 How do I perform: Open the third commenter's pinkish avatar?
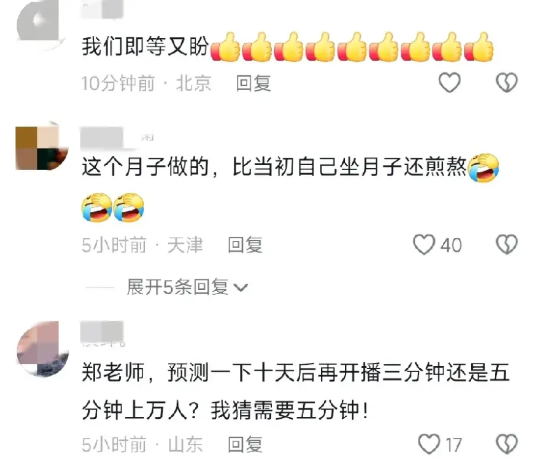(43, 348)
